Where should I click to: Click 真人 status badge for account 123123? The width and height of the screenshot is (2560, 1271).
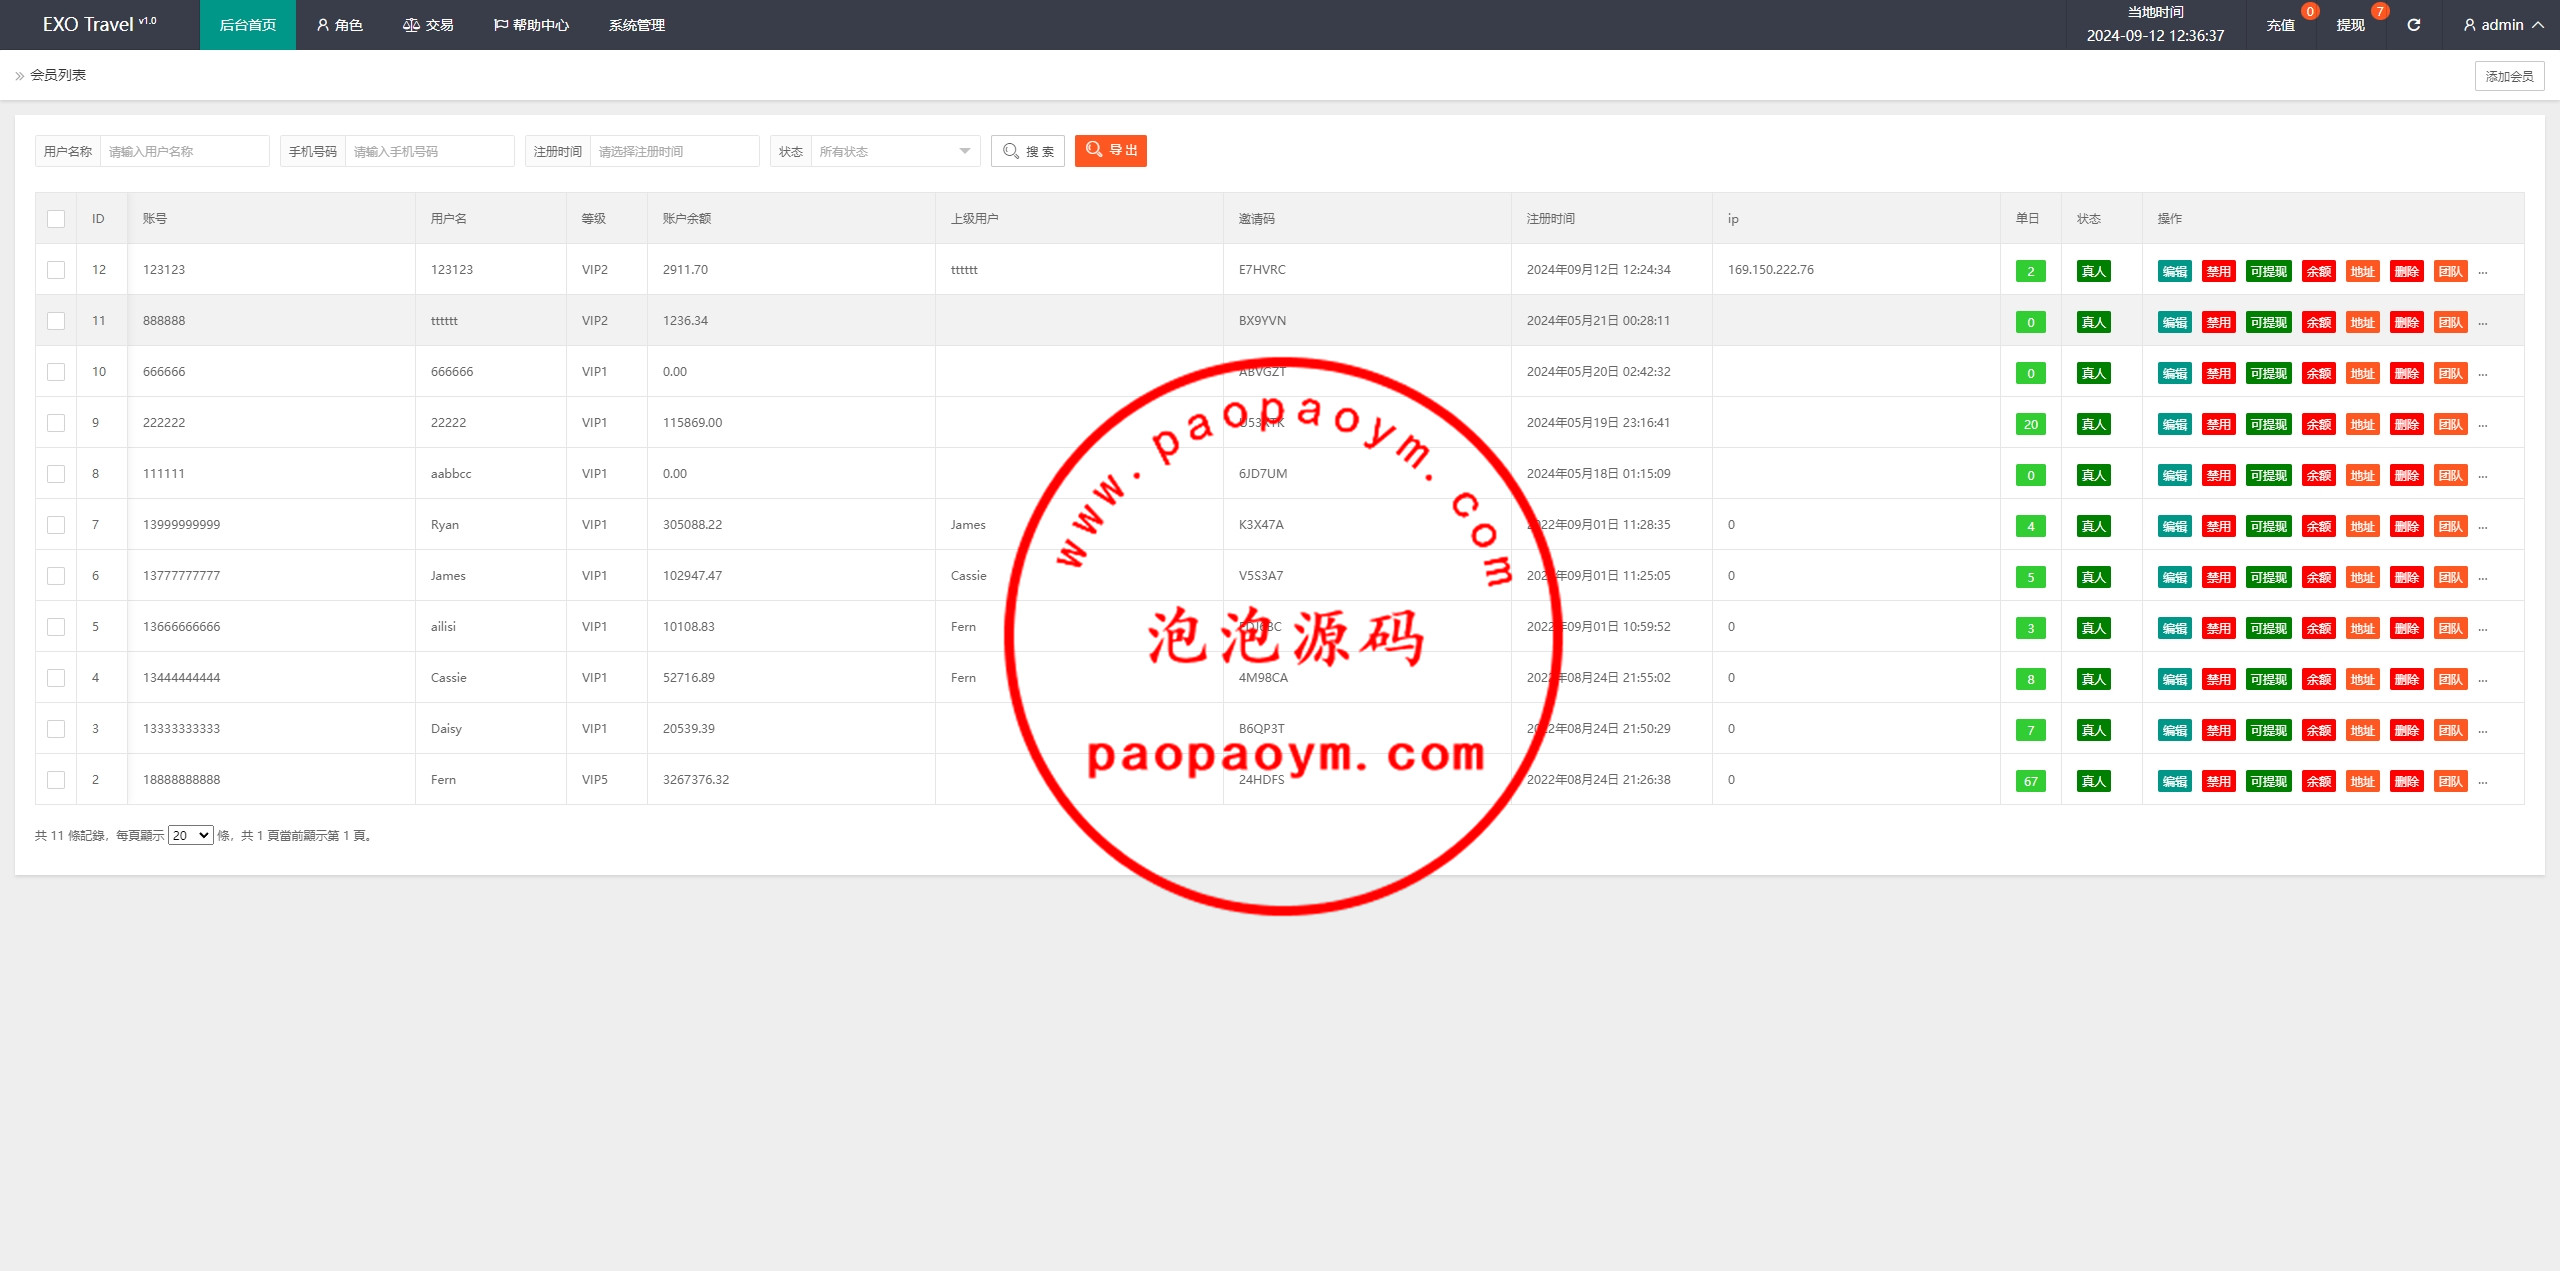click(2093, 271)
